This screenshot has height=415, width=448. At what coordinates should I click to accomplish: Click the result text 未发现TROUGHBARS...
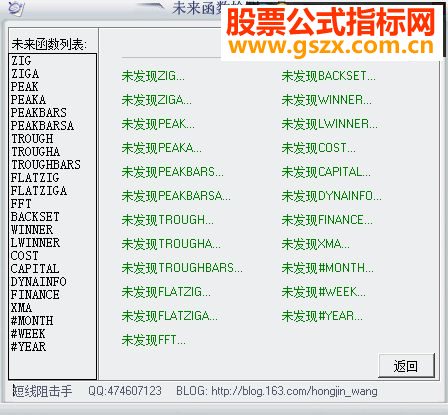pyautogui.click(x=182, y=268)
